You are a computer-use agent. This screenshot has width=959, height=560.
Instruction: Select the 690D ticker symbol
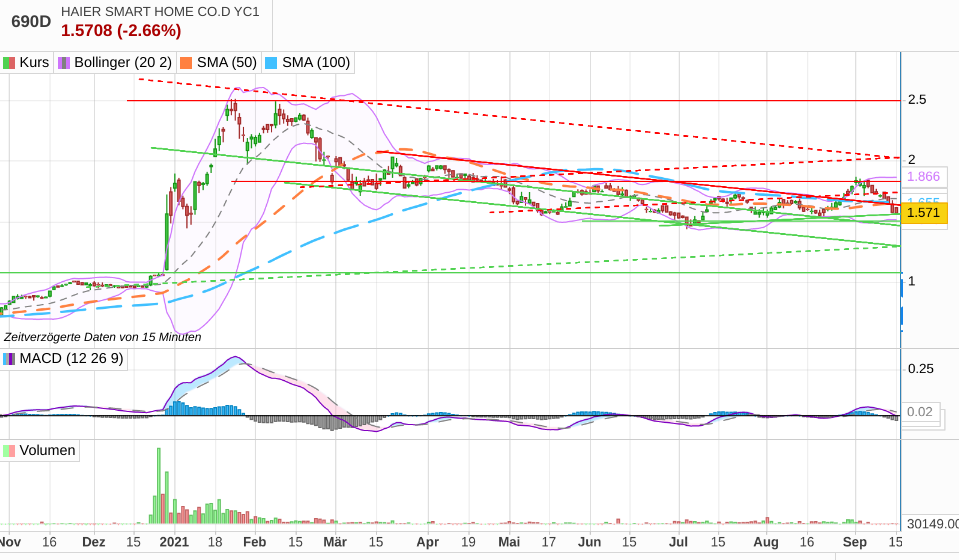point(31,22)
